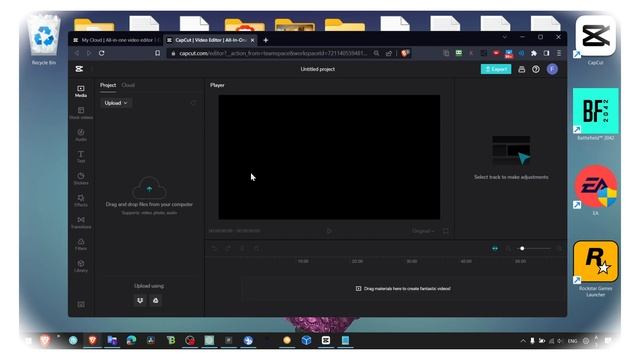Open a new browser tab
640x360 pixels.
point(266,40)
